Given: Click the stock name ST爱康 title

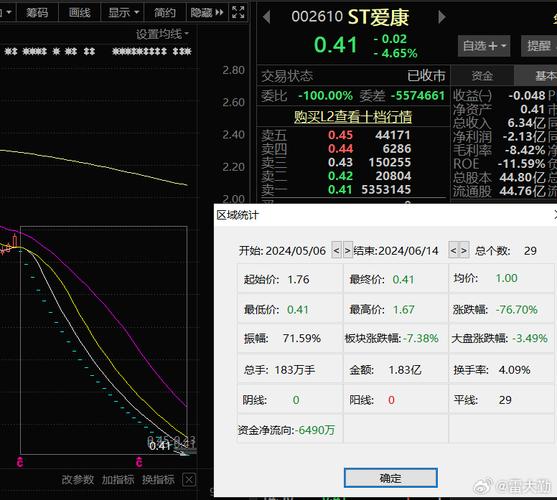Looking at the screenshot, I should tap(378, 17).
